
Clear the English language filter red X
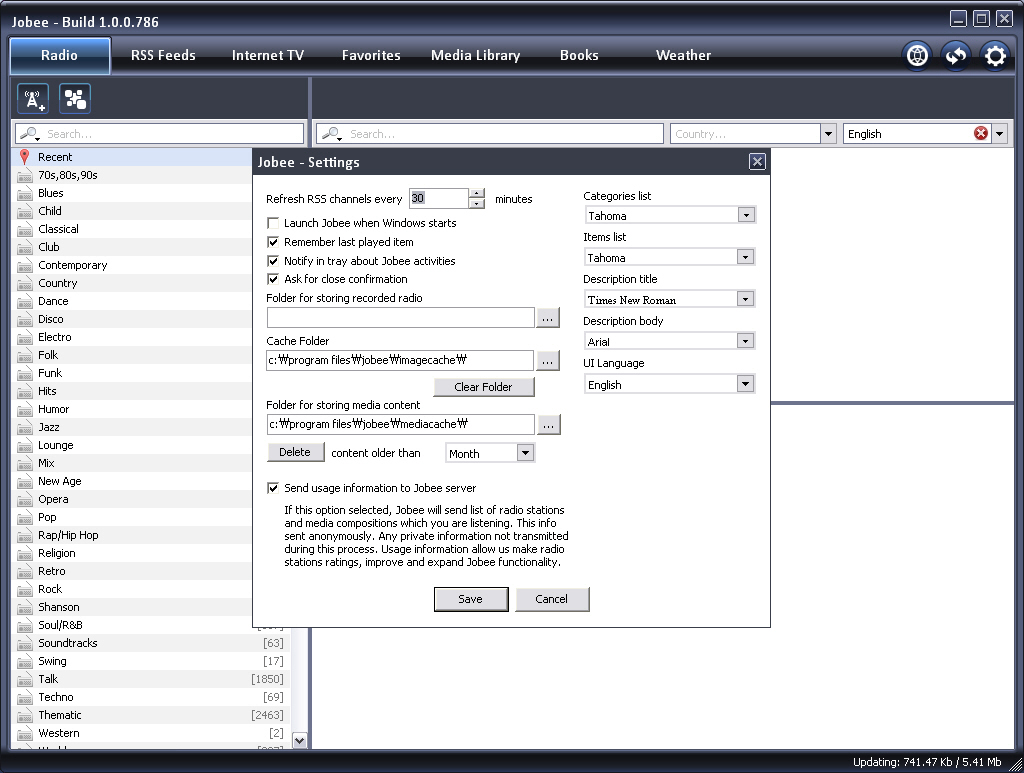(x=980, y=133)
